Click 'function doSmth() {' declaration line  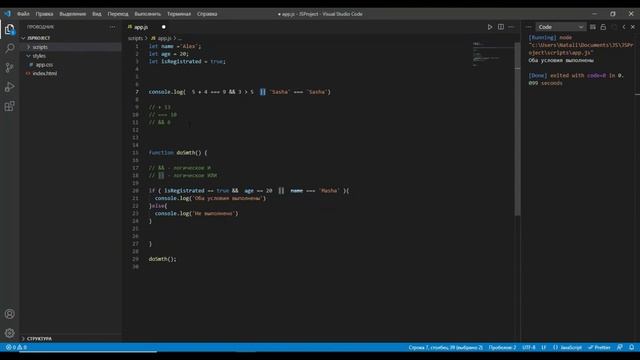point(178,153)
